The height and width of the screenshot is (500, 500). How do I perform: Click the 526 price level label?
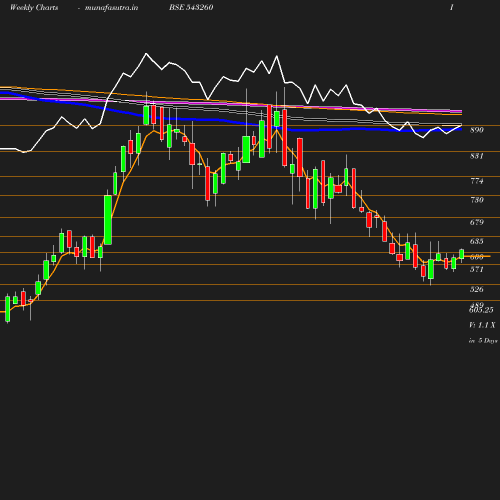coord(477,289)
